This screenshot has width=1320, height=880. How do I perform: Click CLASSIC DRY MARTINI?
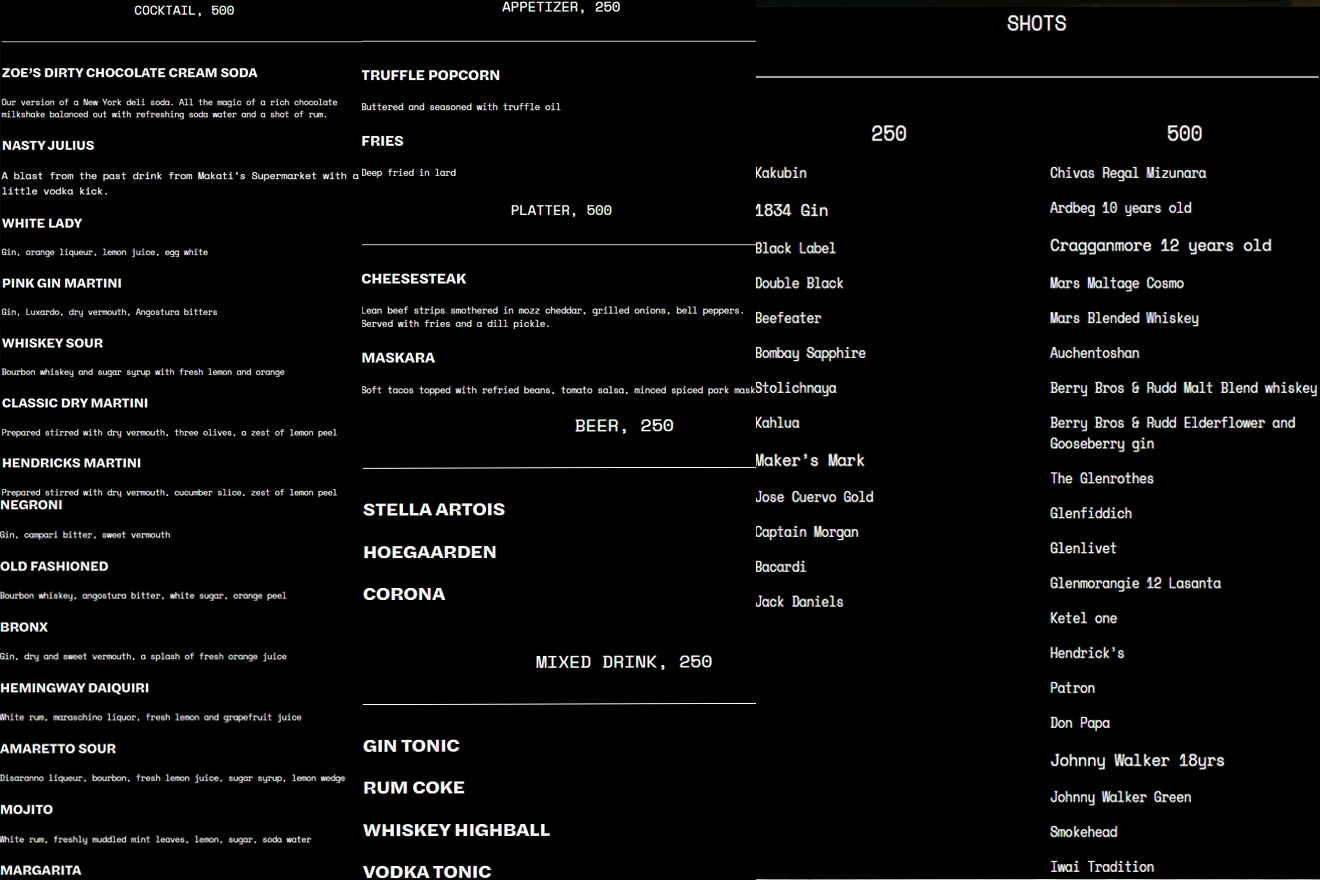click(x=75, y=404)
